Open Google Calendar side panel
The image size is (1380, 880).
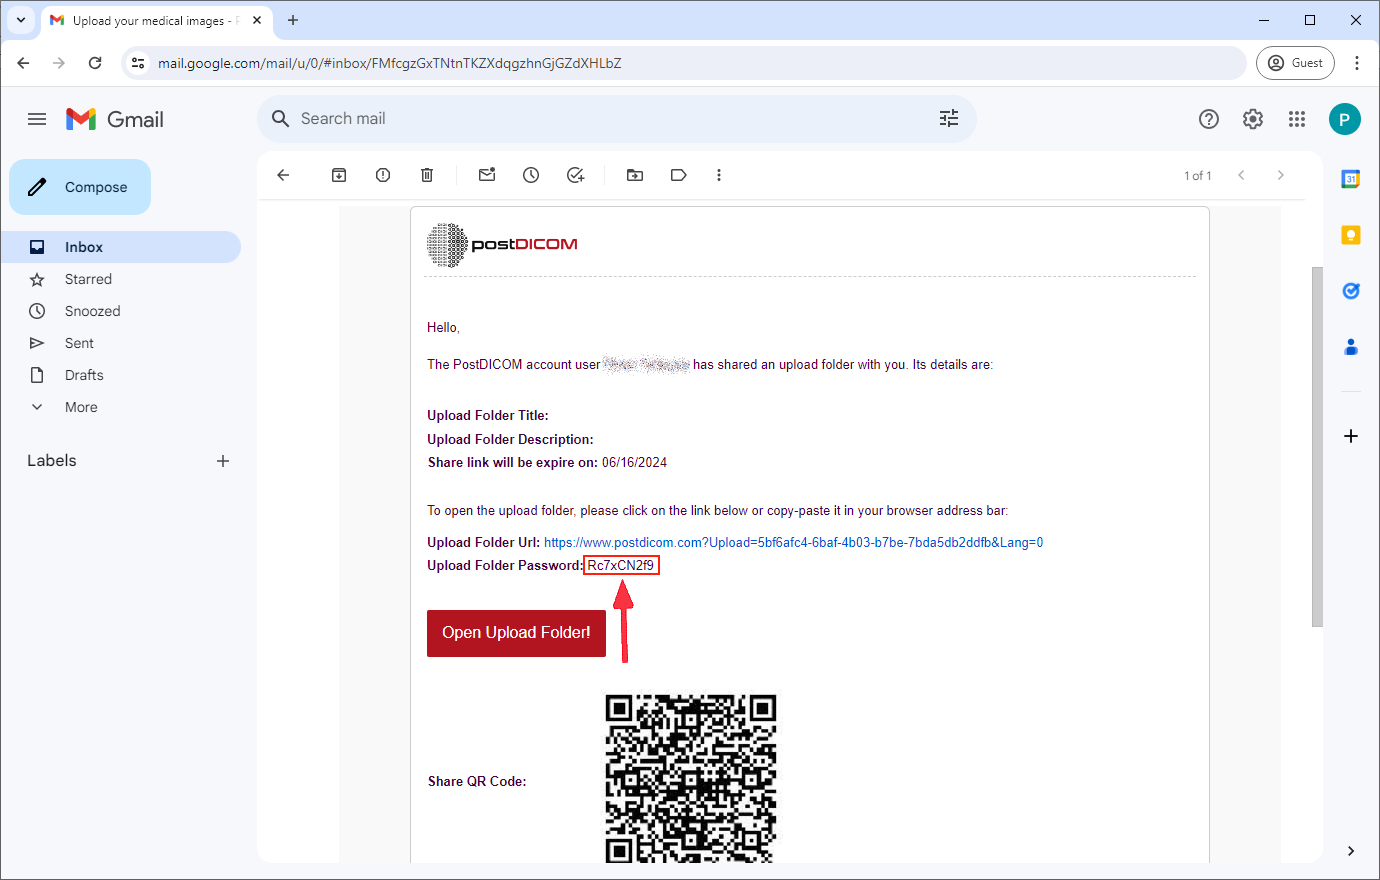click(1350, 180)
